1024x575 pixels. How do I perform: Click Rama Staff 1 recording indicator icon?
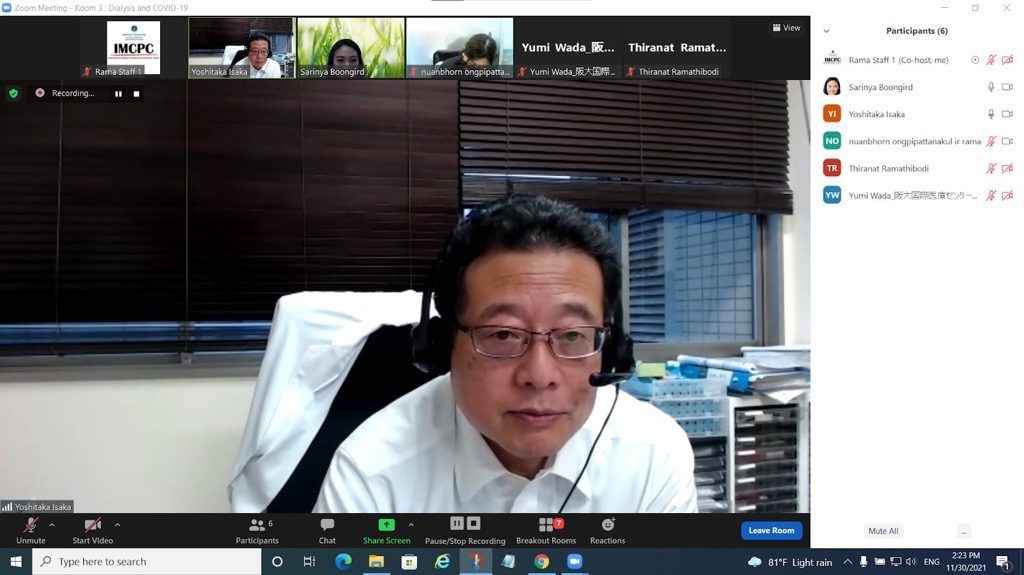[x=975, y=60]
